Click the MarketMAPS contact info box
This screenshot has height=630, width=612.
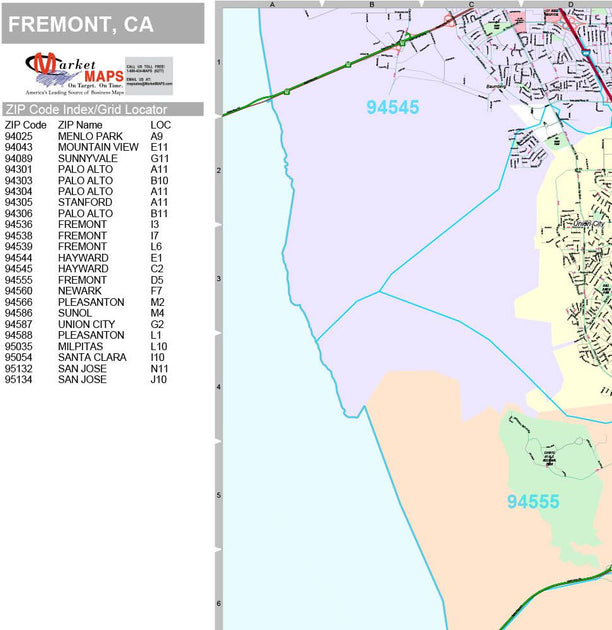tap(148, 73)
